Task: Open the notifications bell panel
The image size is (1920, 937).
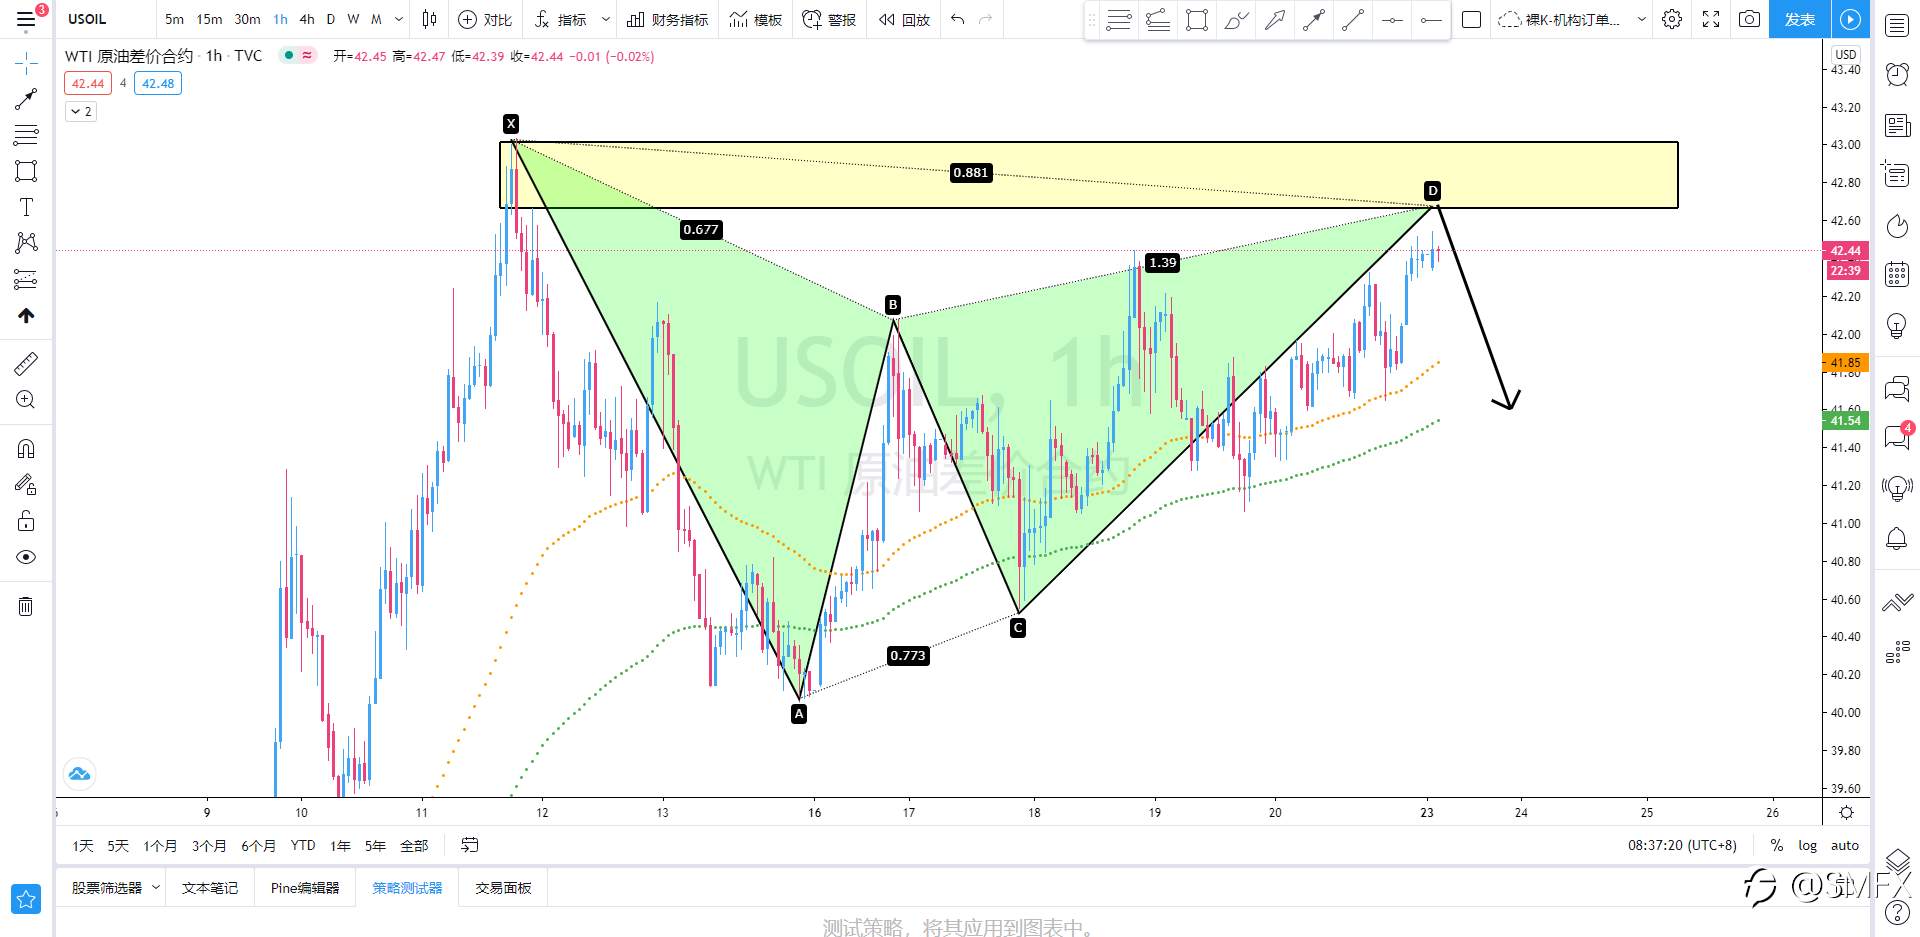Action: (x=1897, y=538)
